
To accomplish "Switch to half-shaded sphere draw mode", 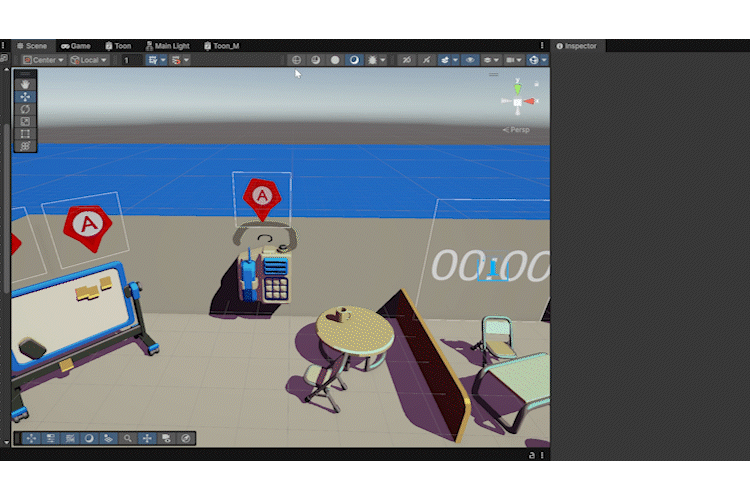I will [316, 60].
